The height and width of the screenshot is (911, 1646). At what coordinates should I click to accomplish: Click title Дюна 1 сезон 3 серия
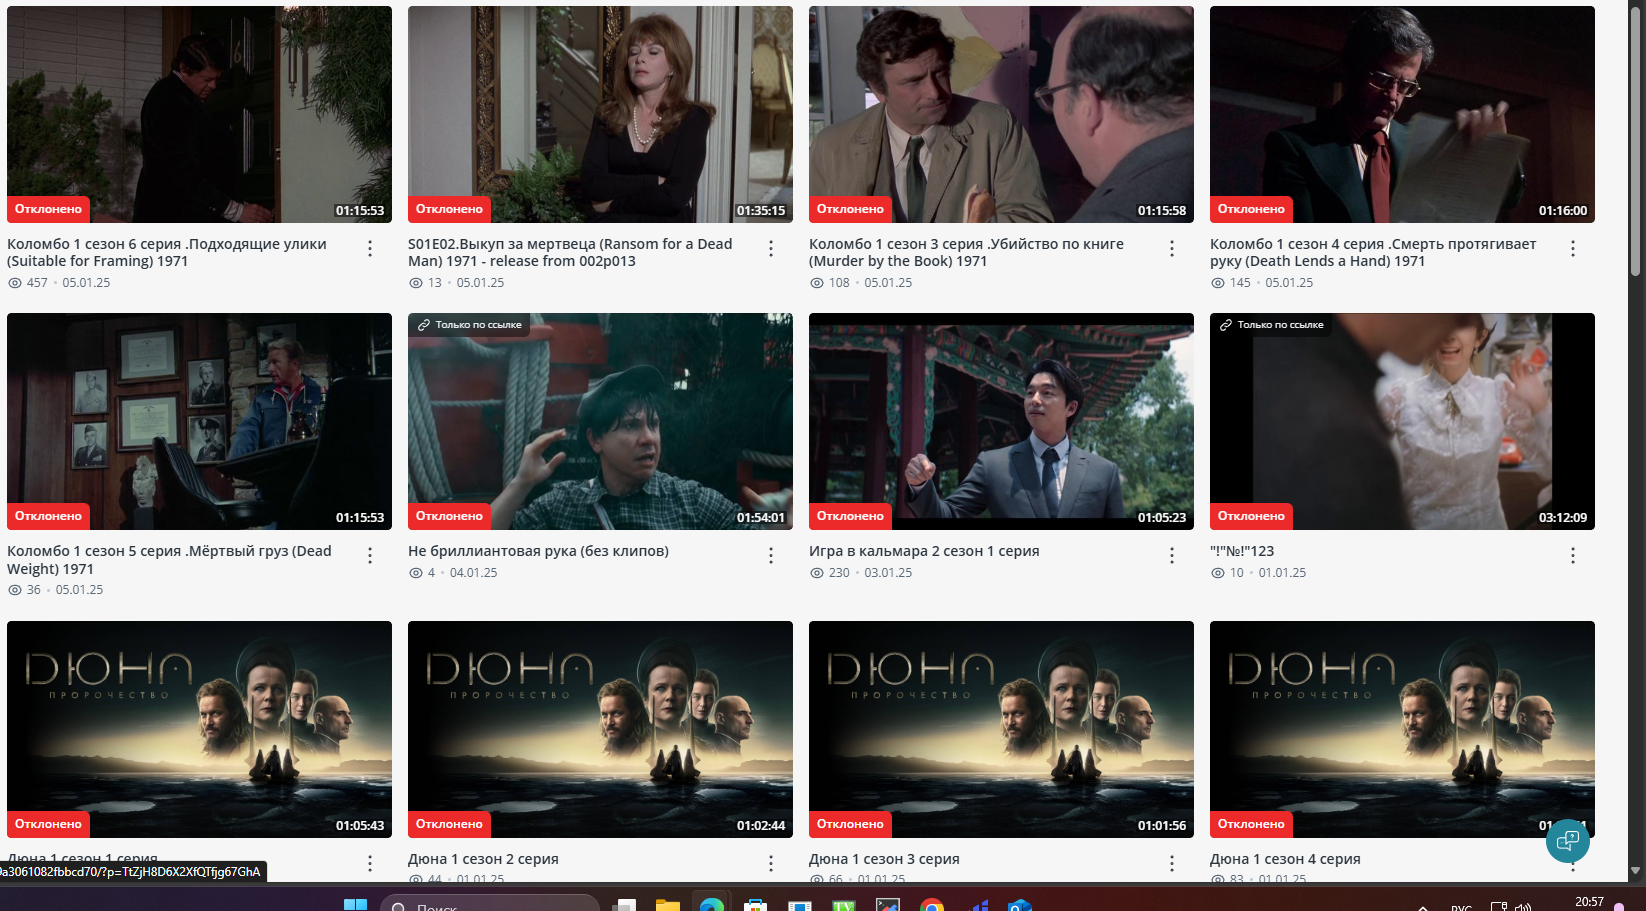pyautogui.click(x=884, y=859)
